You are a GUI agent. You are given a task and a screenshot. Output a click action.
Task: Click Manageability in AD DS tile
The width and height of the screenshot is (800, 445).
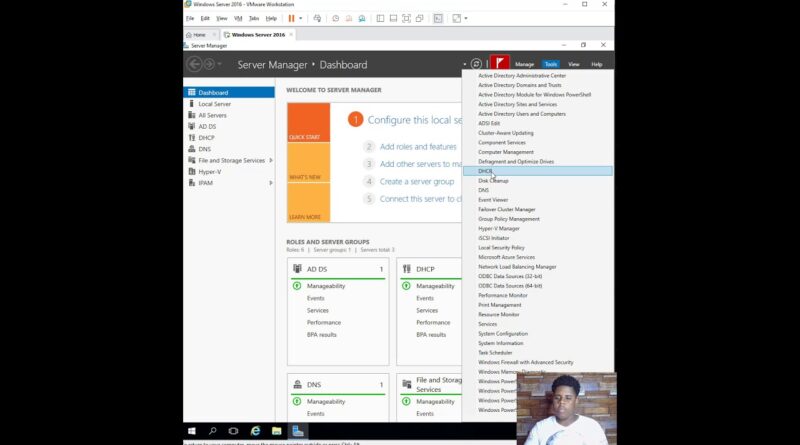pyautogui.click(x=326, y=286)
